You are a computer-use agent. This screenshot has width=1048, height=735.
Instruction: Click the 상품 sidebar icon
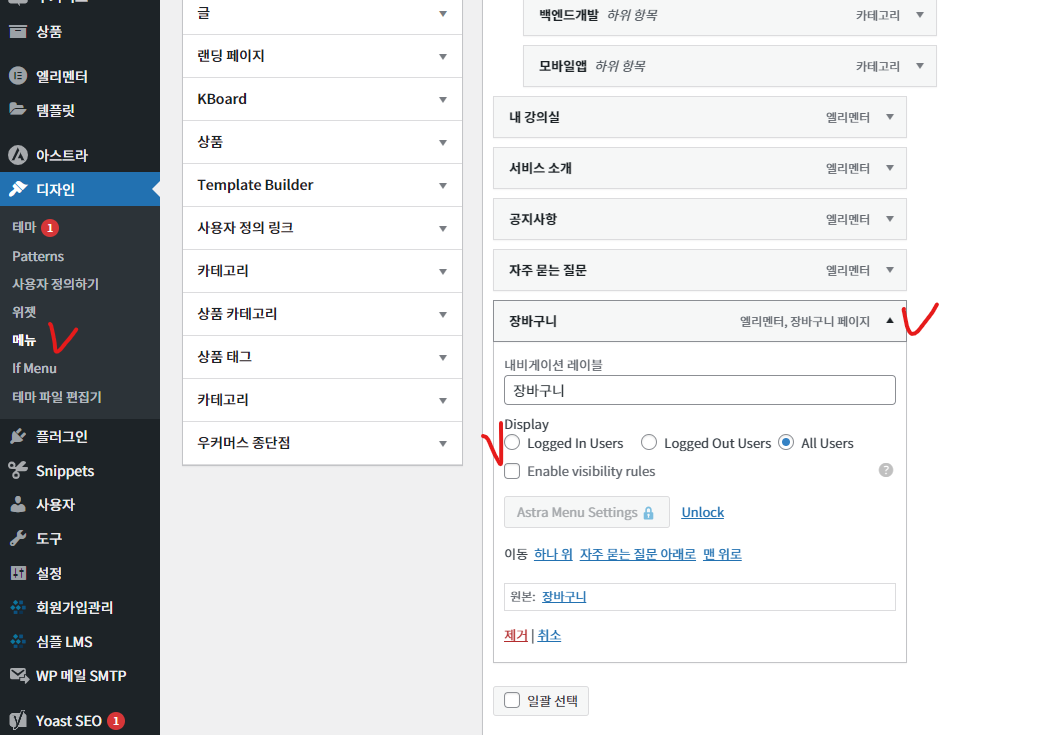pos(18,31)
